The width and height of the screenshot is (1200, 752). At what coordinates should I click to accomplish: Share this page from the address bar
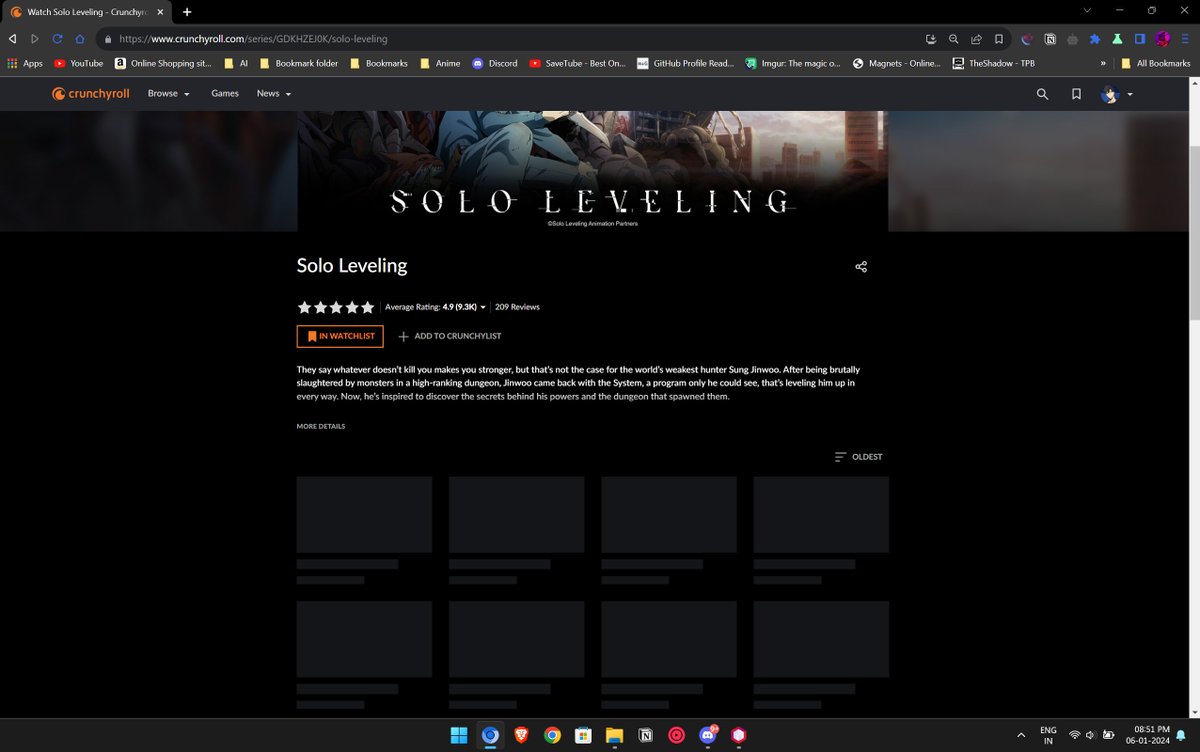pyautogui.click(x=976, y=39)
